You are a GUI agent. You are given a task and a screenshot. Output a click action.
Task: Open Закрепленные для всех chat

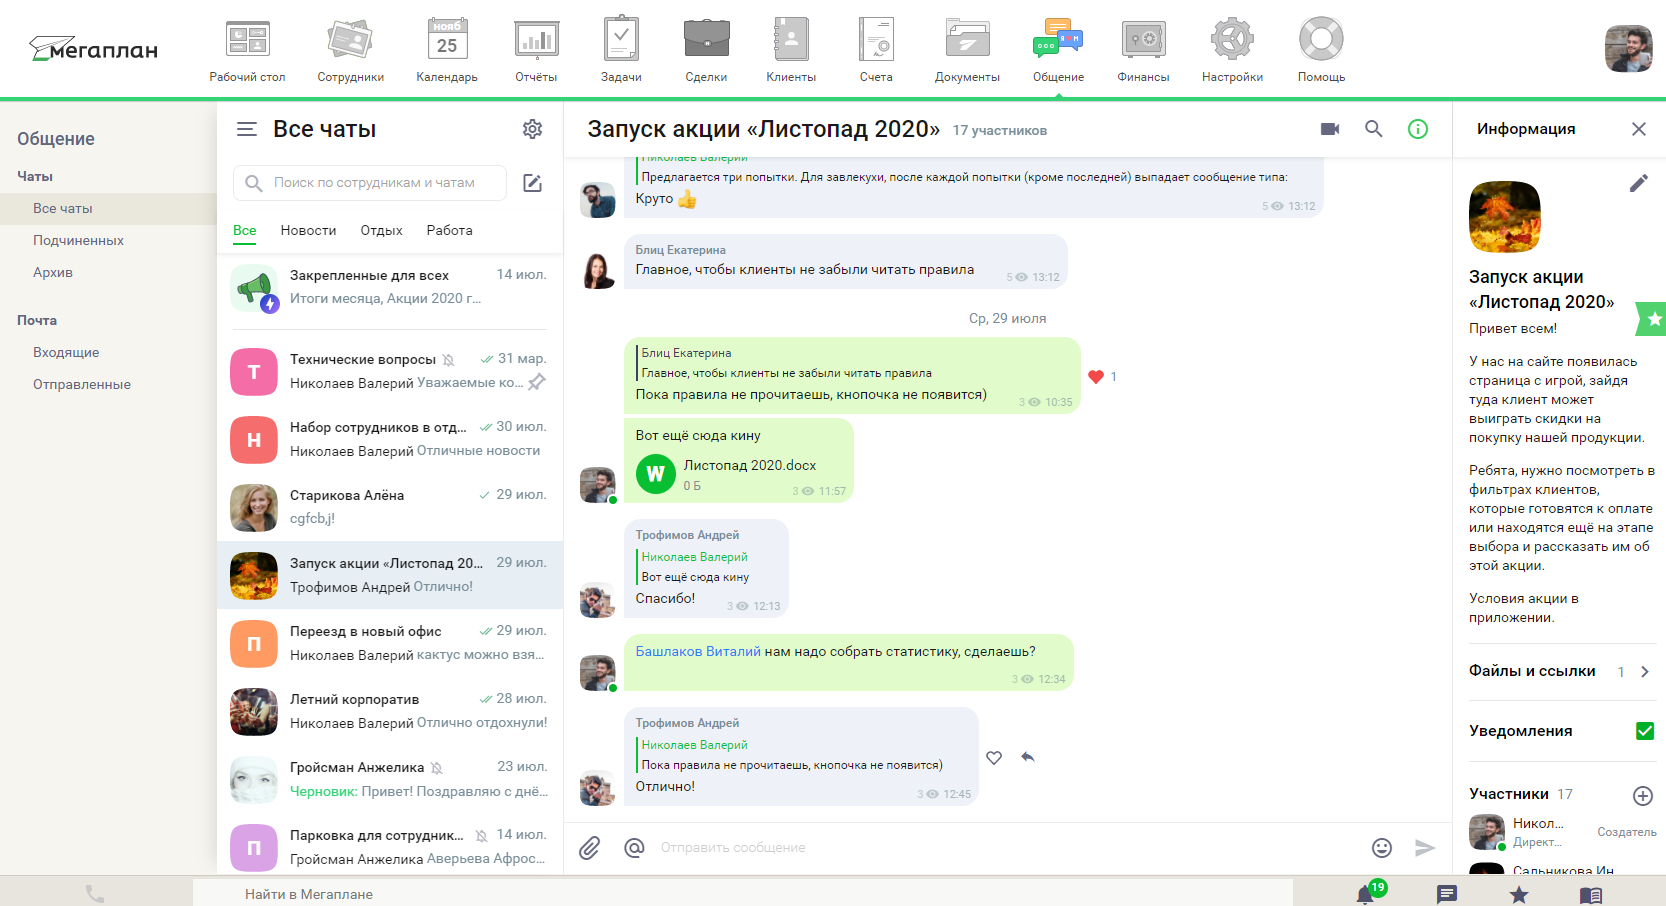tap(390, 288)
